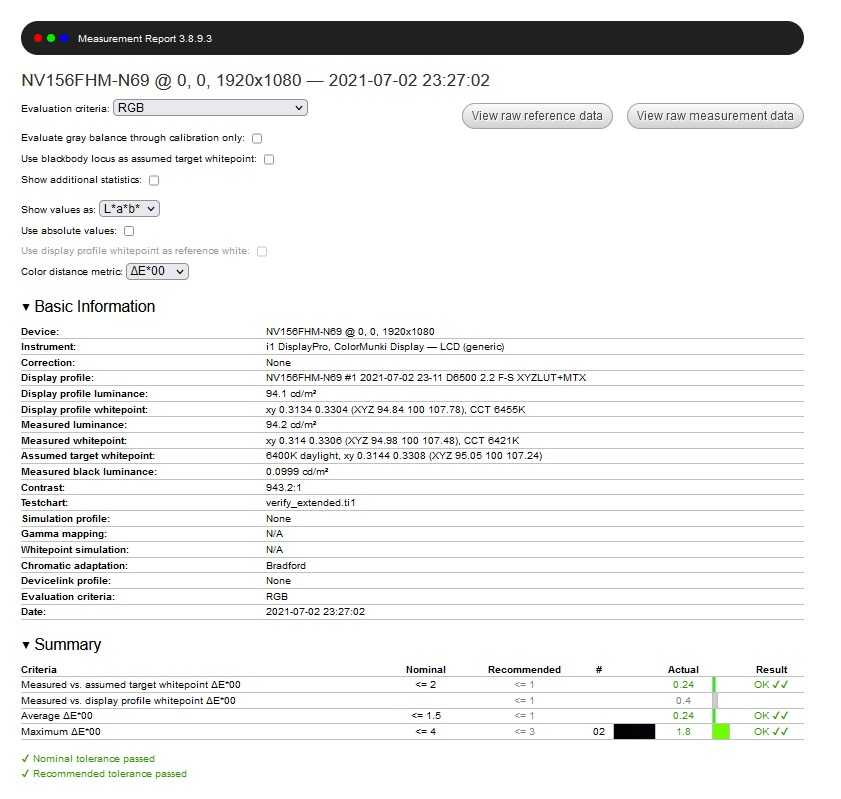Screen dimensions: 841x799
Task: Open the Show values as L*a*b* dropdown
Action: tap(130, 209)
